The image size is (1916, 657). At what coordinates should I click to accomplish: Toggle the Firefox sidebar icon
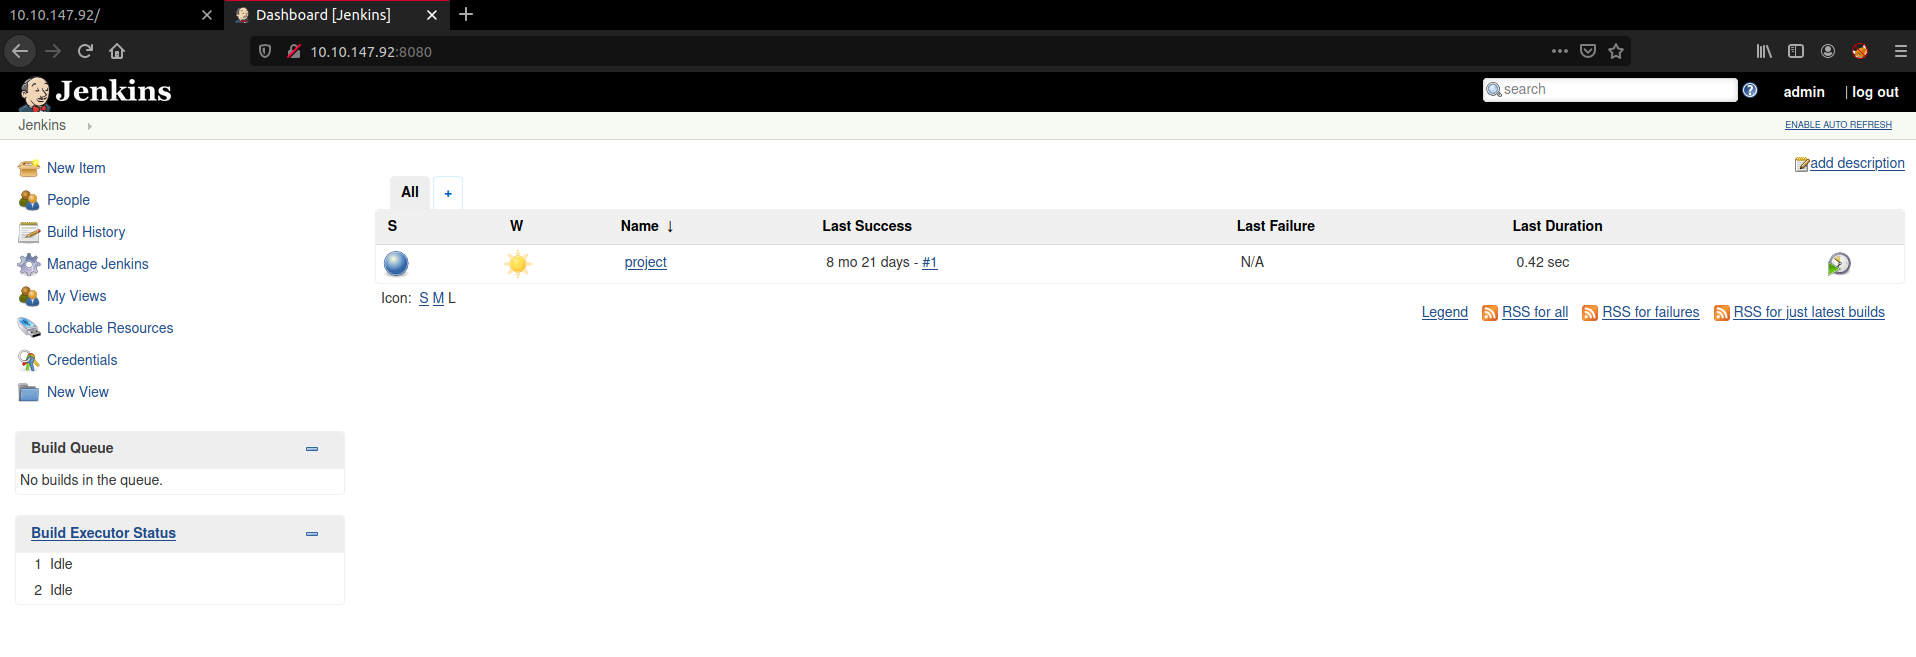coord(1796,51)
